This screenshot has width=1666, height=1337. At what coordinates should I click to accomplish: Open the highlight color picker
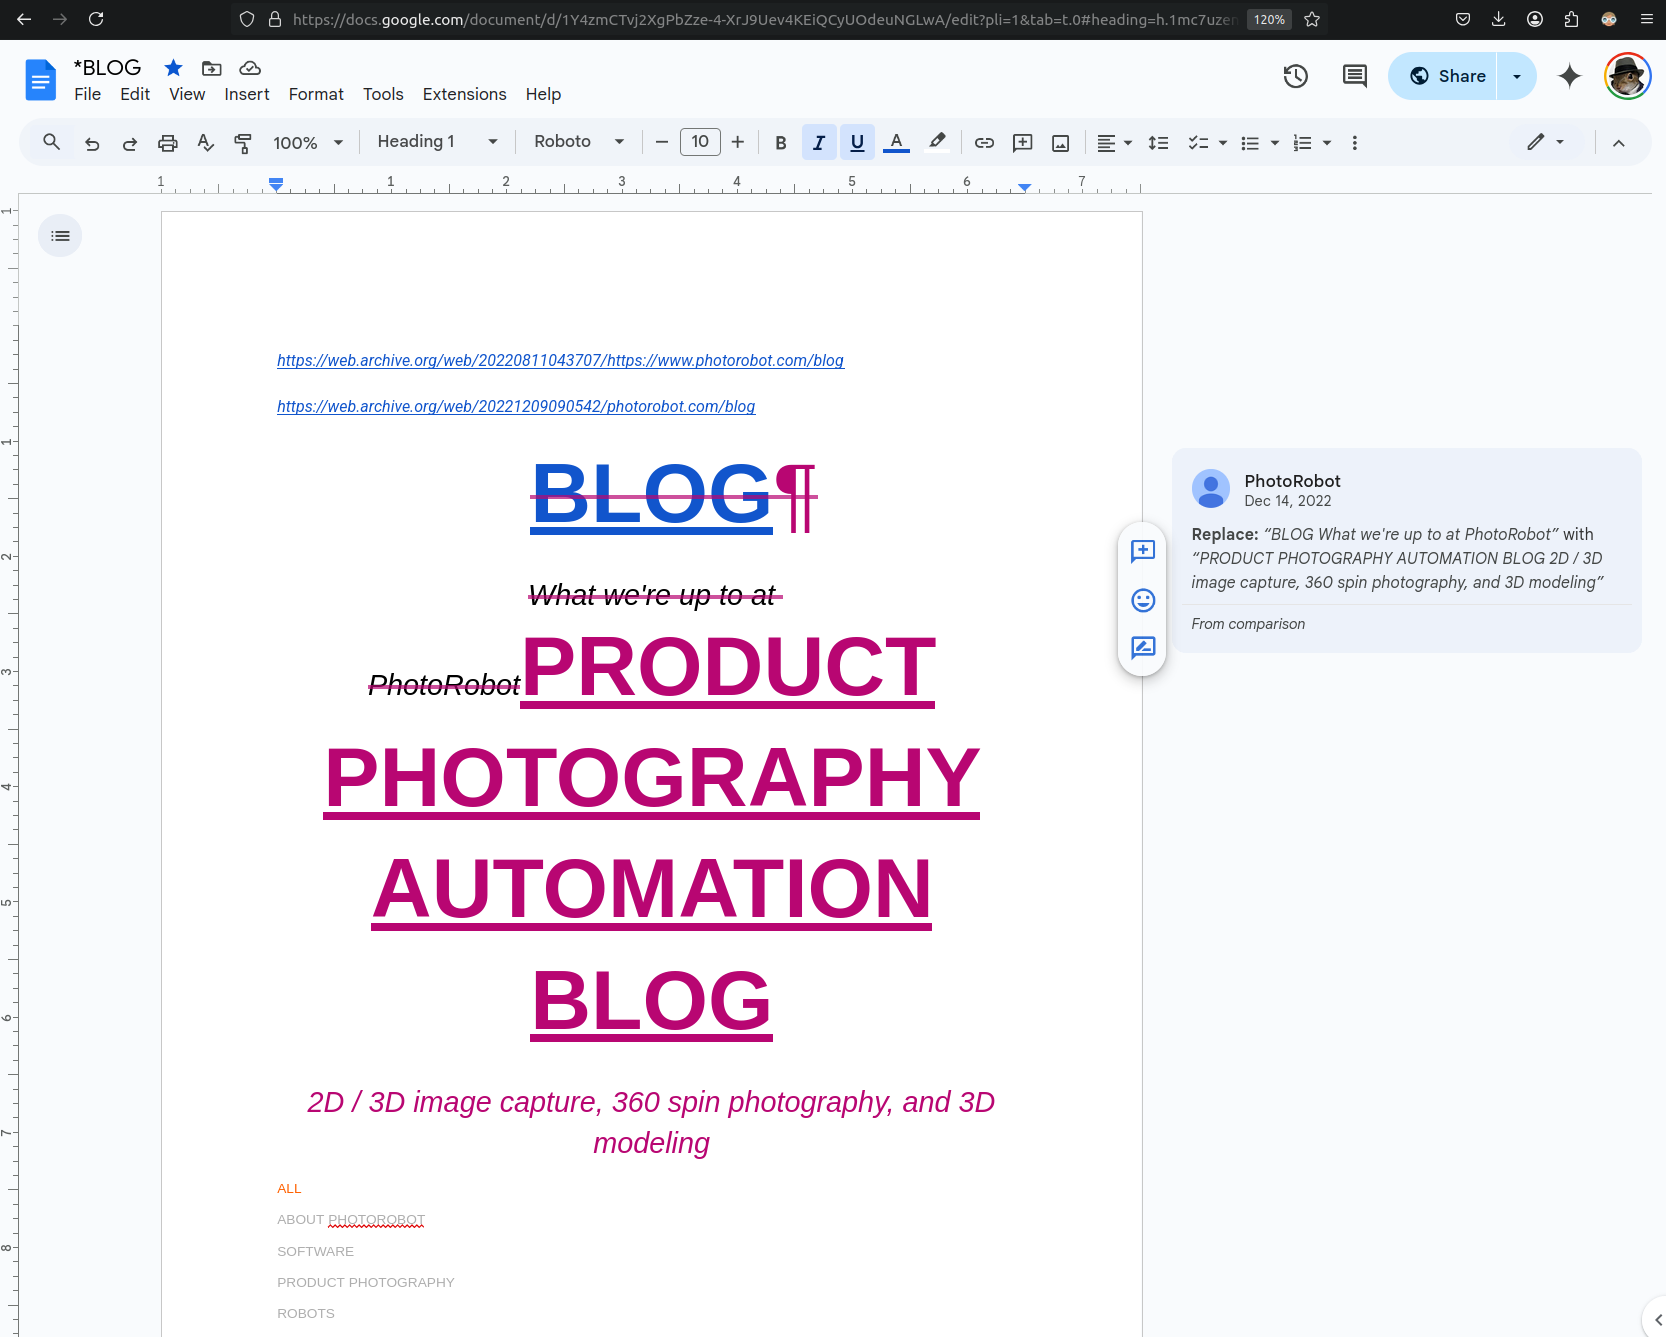937,143
